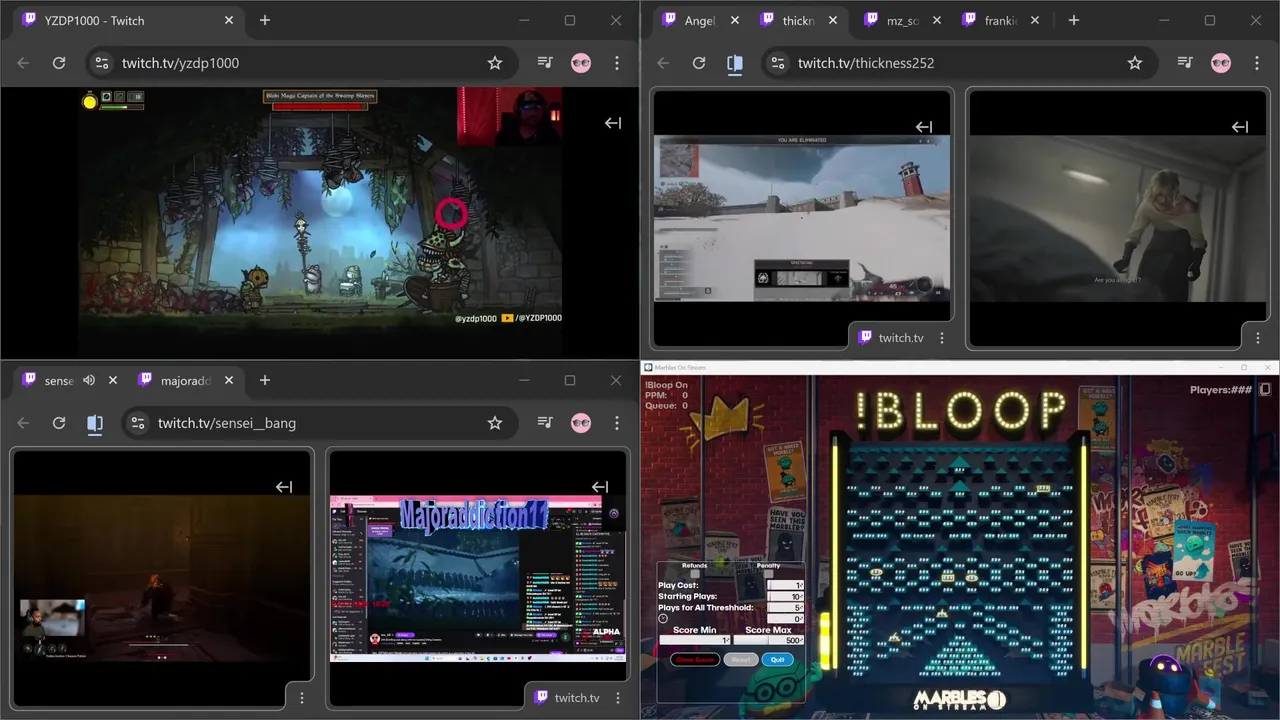Screen dimensions: 1280x720
Task: Enable the Penalty checkbox in Marbles On Stream
Action: click(x=768, y=574)
